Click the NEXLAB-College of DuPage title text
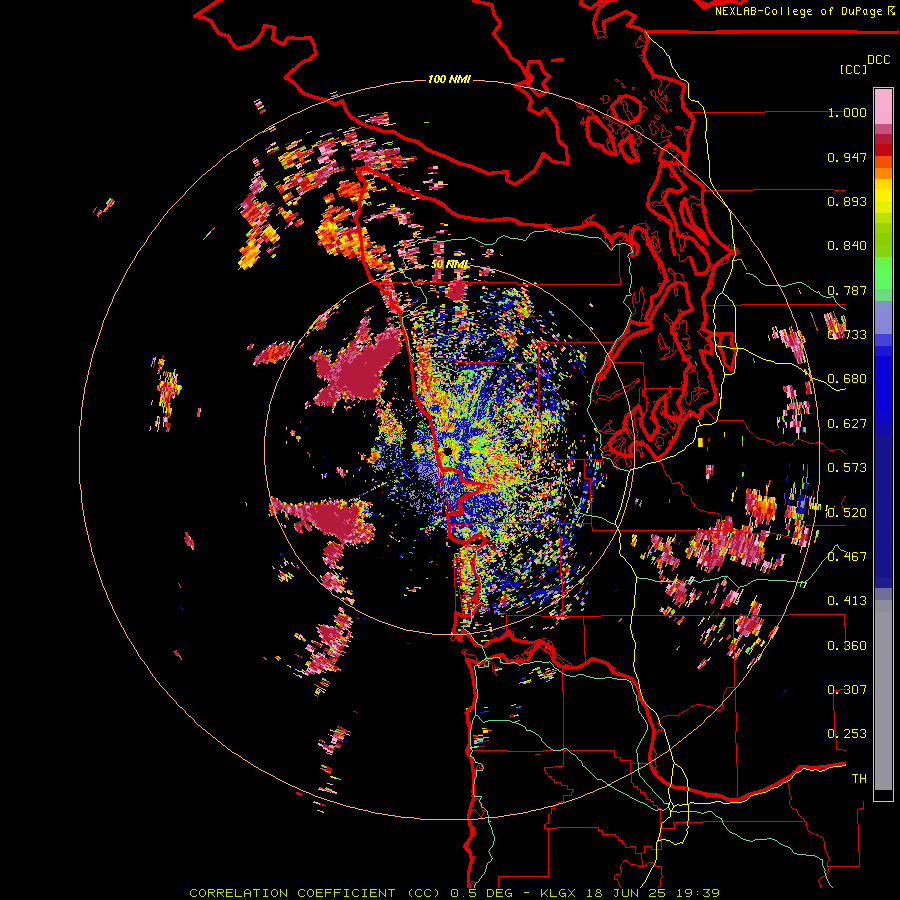900x900 pixels. click(804, 11)
